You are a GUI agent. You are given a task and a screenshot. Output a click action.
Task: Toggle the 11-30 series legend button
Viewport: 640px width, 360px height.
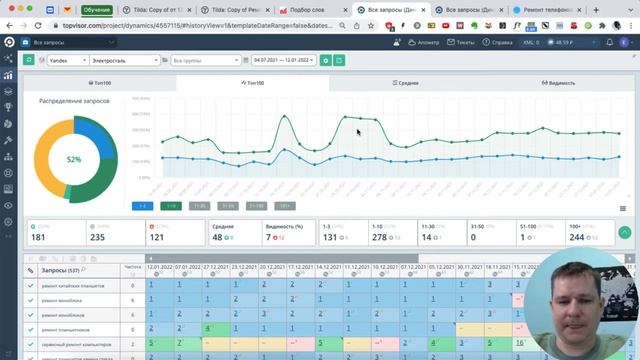click(x=200, y=206)
